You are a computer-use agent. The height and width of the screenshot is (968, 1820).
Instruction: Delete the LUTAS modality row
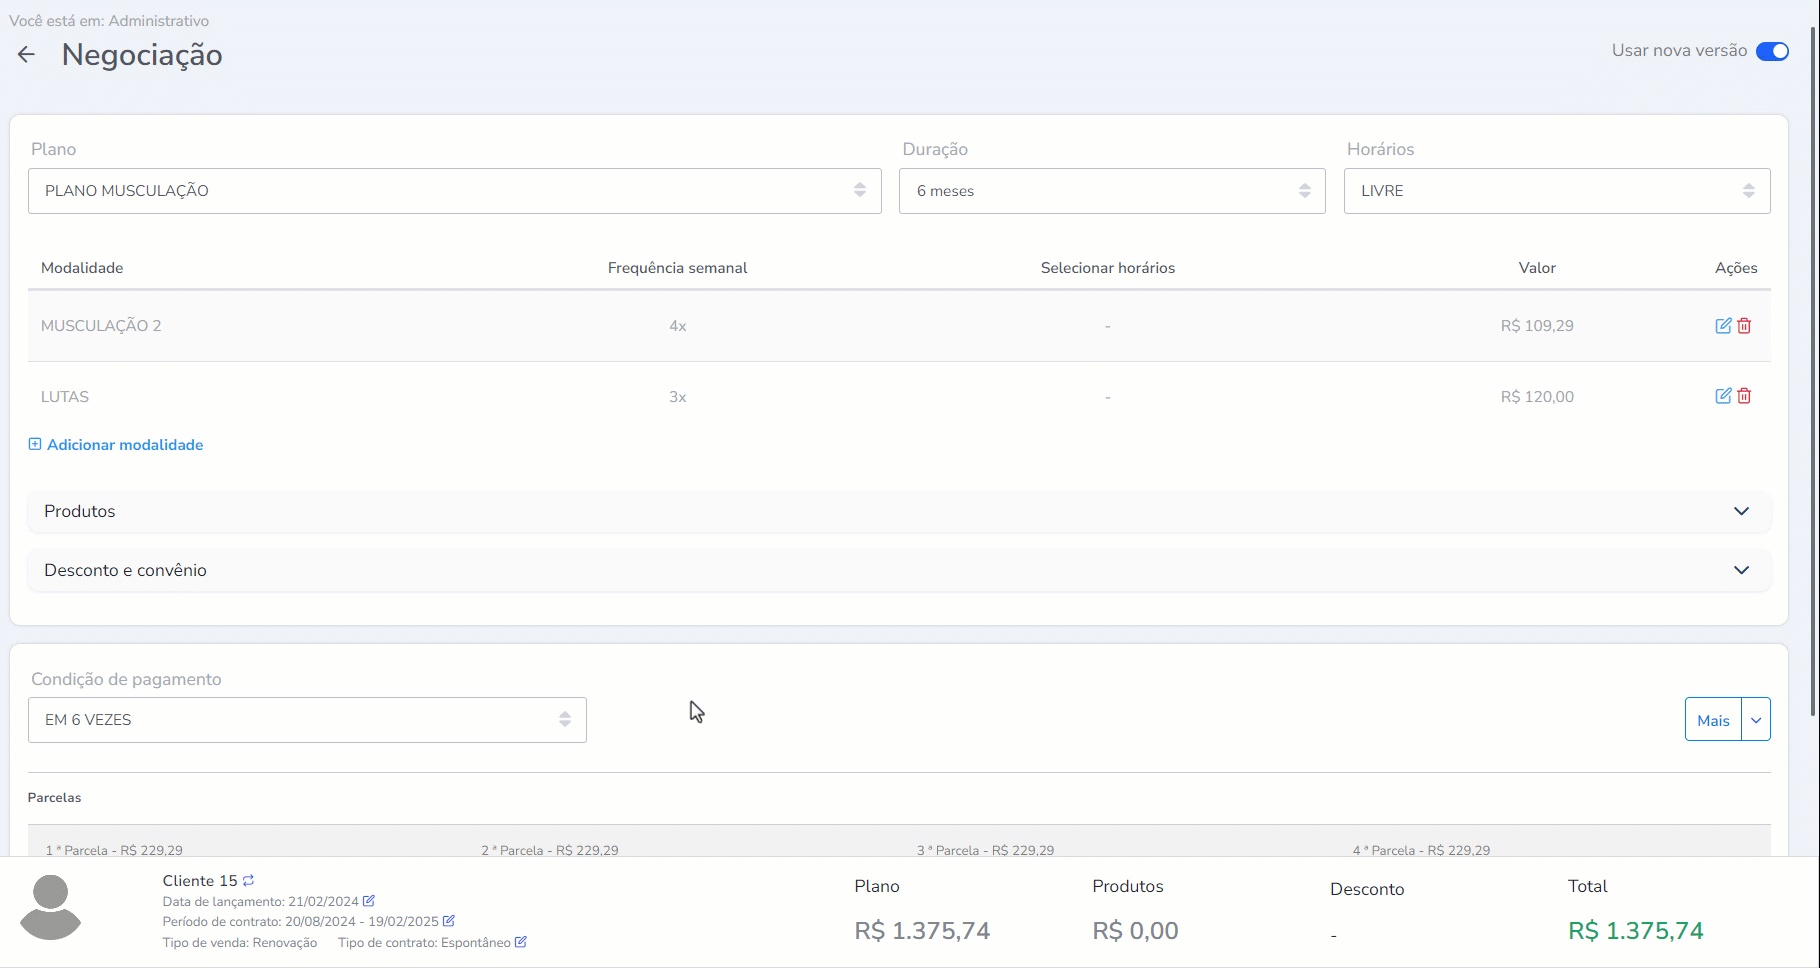tap(1744, 396)
